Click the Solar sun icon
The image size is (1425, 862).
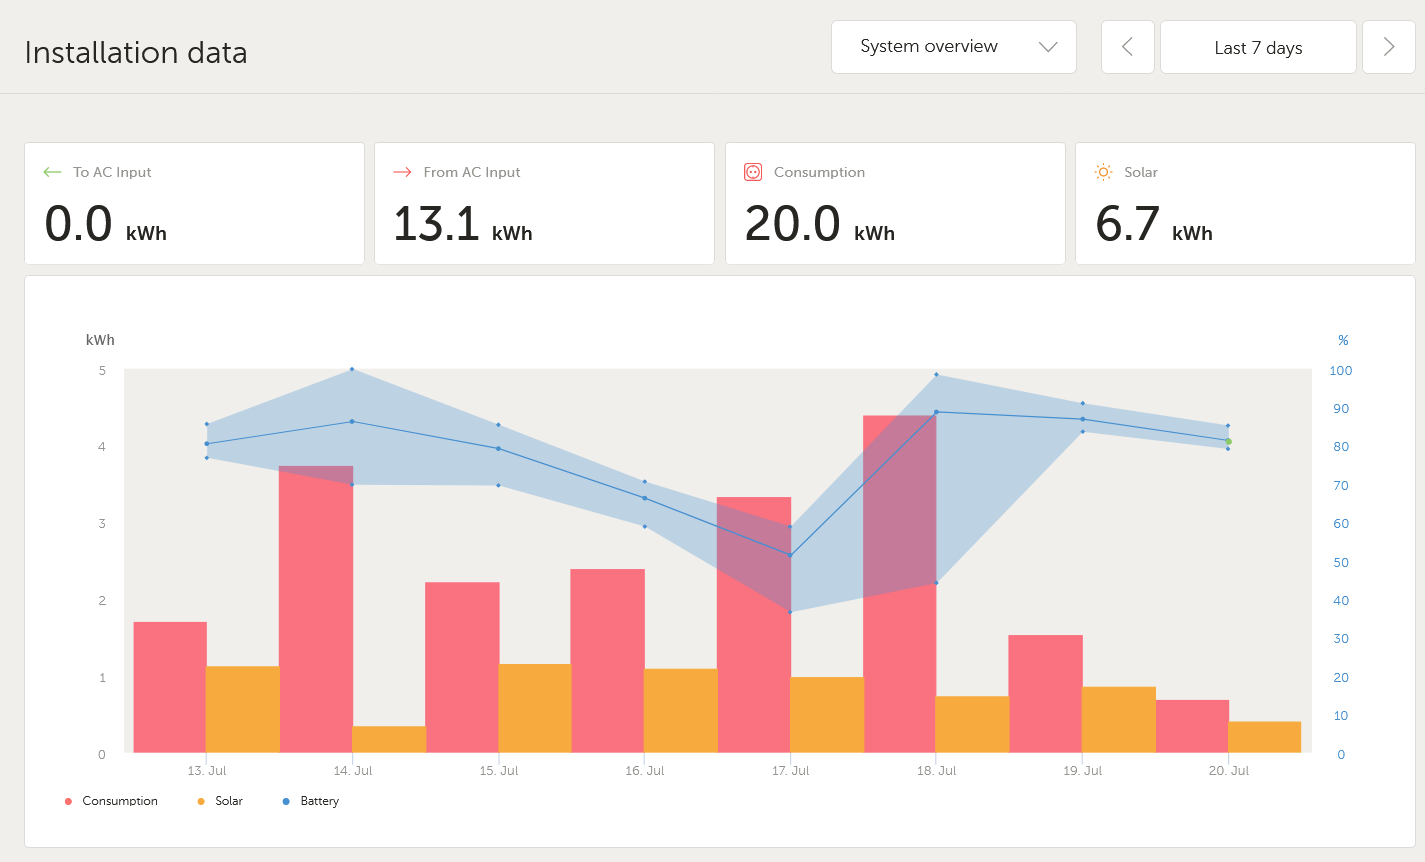[x=1104, y=172]
